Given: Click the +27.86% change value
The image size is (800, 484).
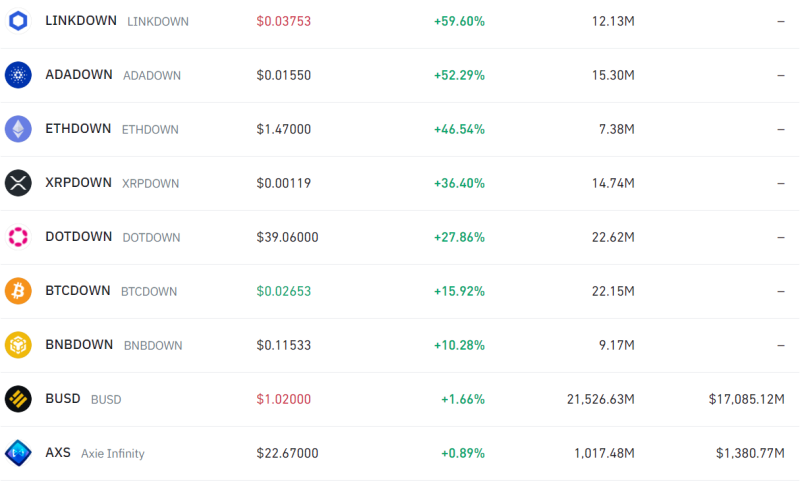Looking at the screenshot, I should [x=459, y=238].
